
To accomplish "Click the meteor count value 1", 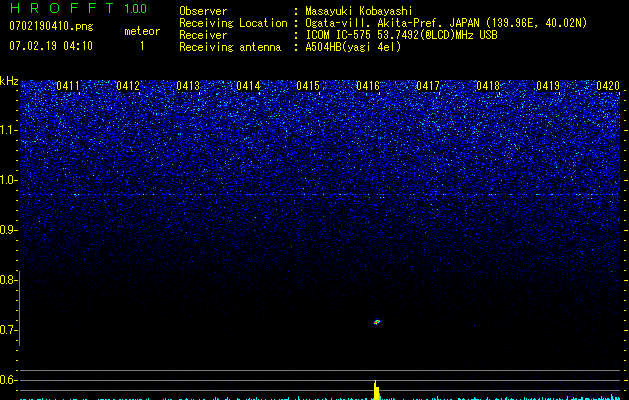I will [142, 46].
